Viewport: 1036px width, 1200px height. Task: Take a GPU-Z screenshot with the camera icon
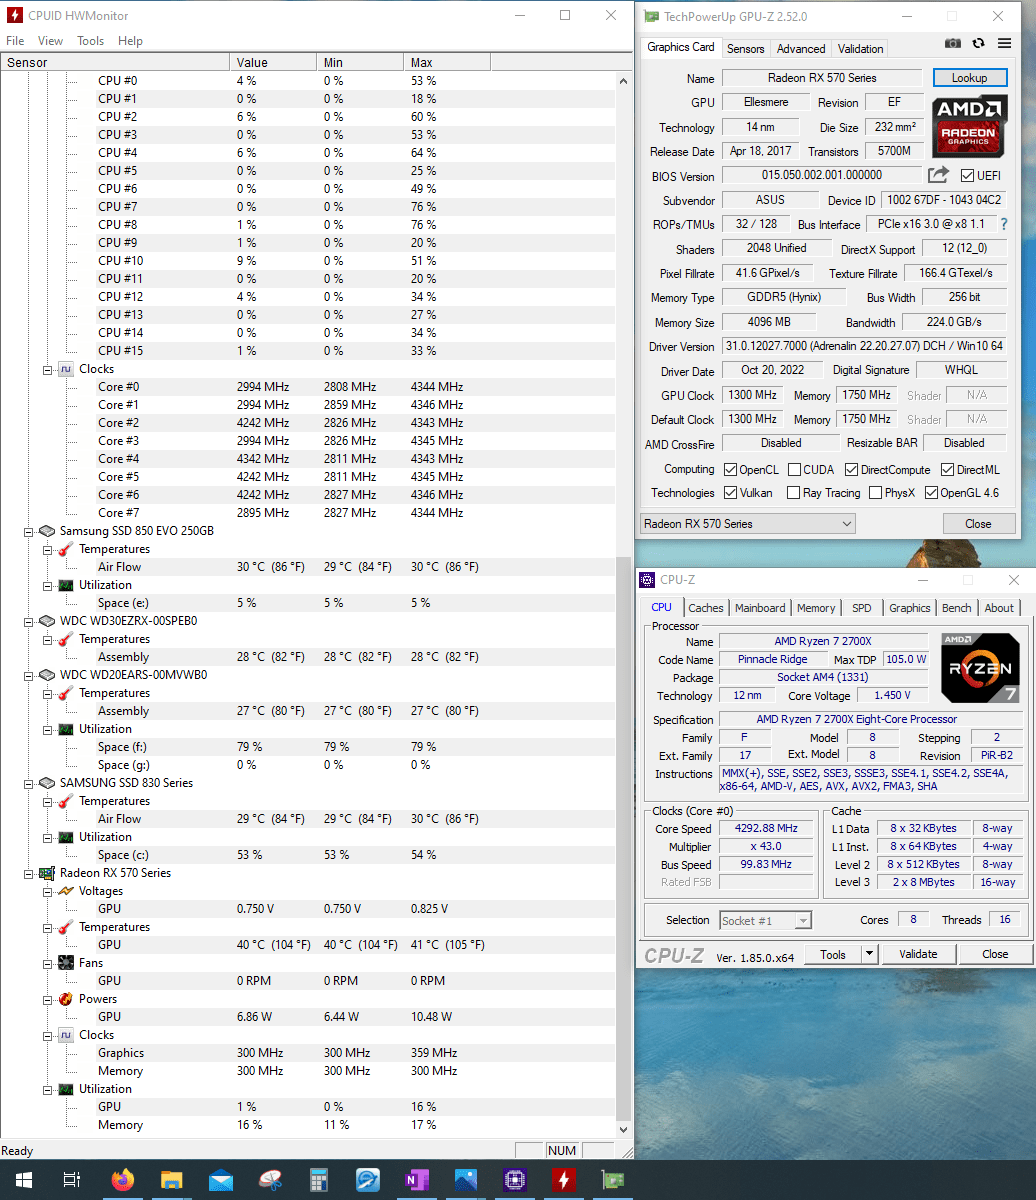pyautogui.click(x=953, y=44)
